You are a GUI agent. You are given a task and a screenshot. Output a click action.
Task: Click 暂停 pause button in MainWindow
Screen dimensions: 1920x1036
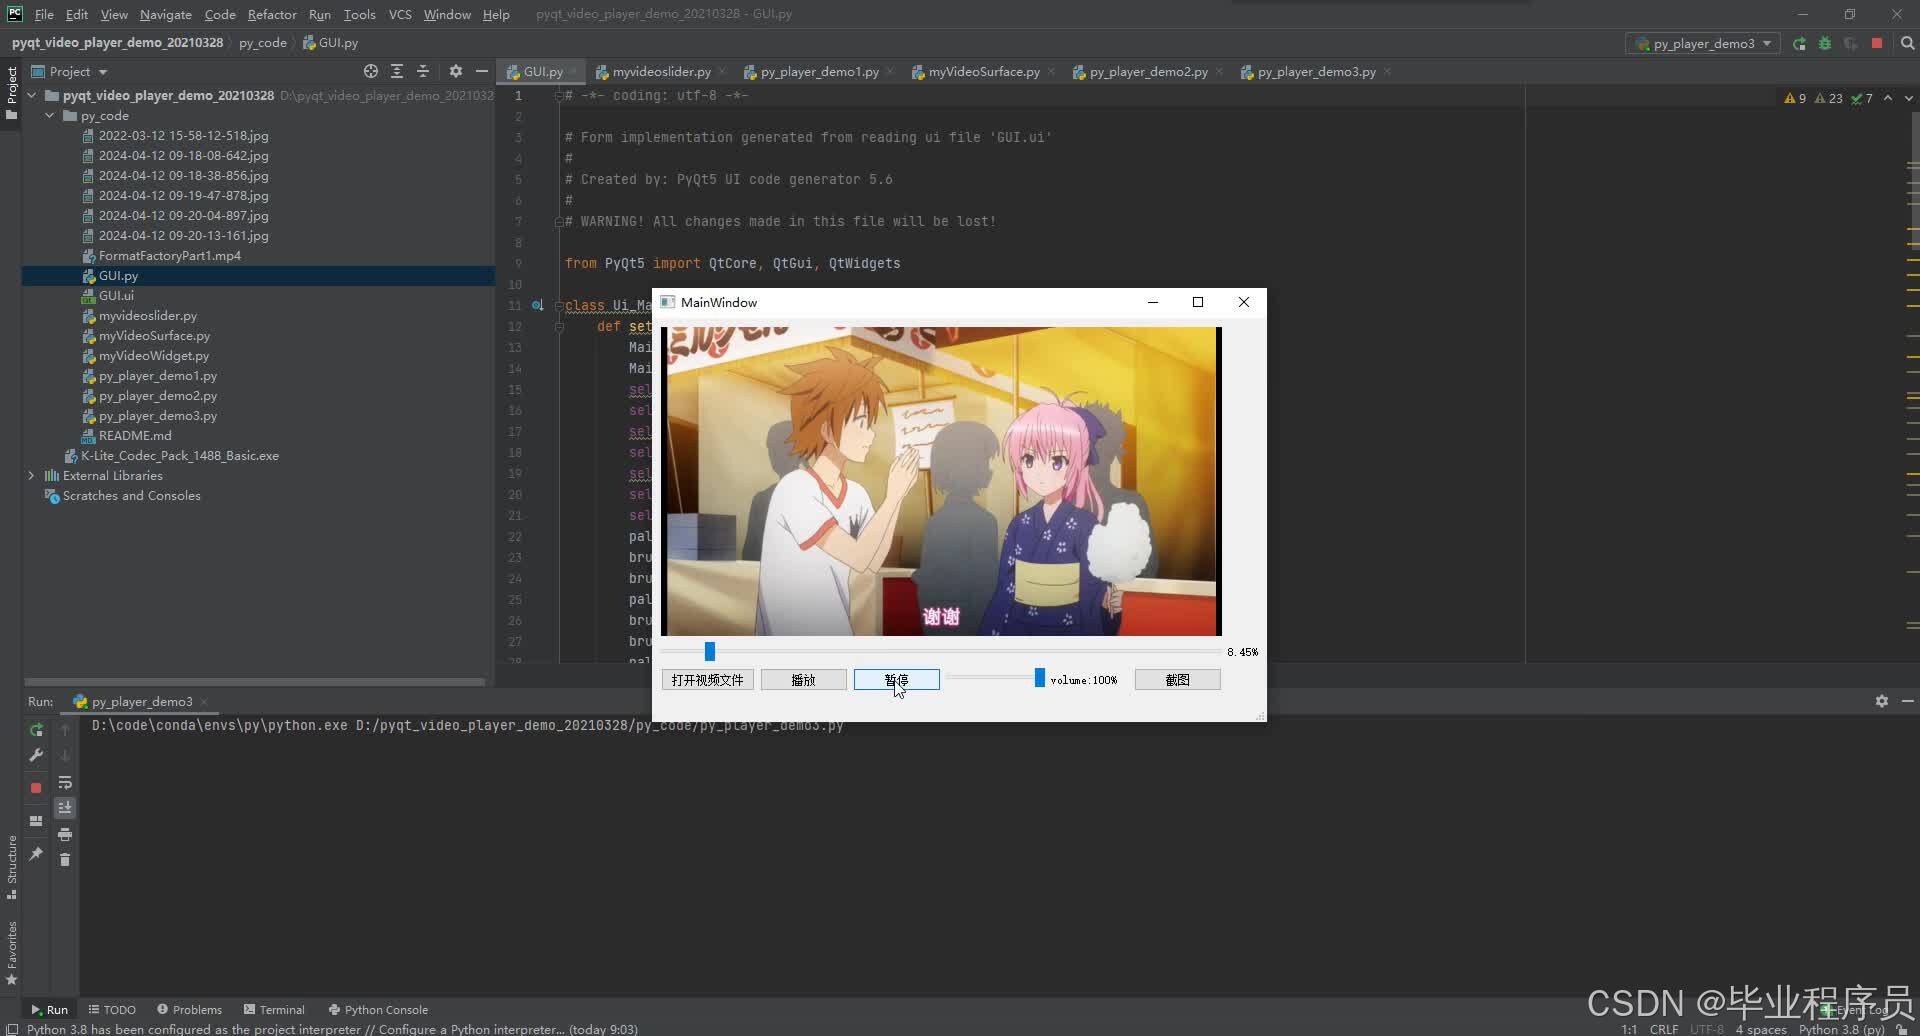click(x=897, y=680)
